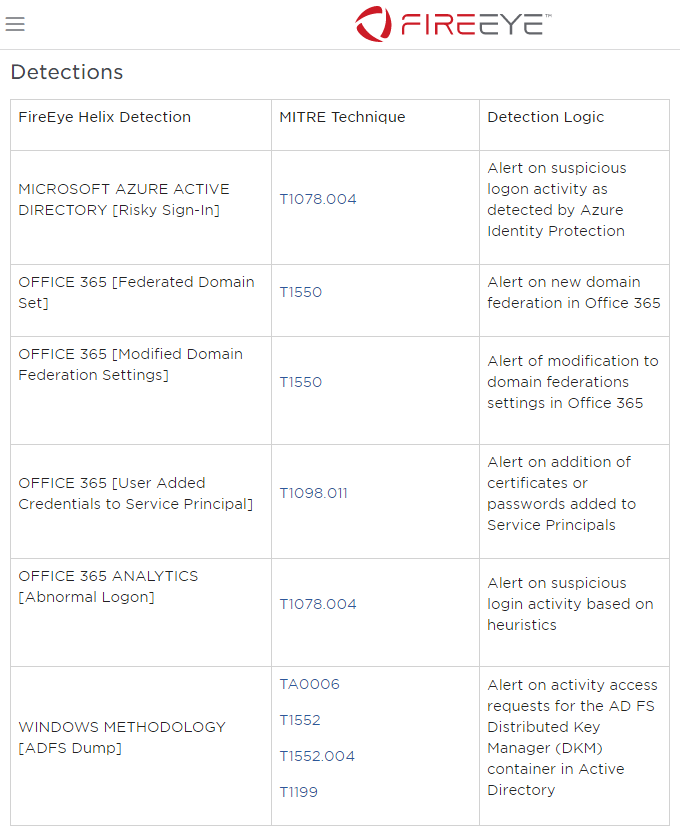Select the Office 365 Federated Domain Set cell
This screenshot has height=829, width=680.
(136, 292)
